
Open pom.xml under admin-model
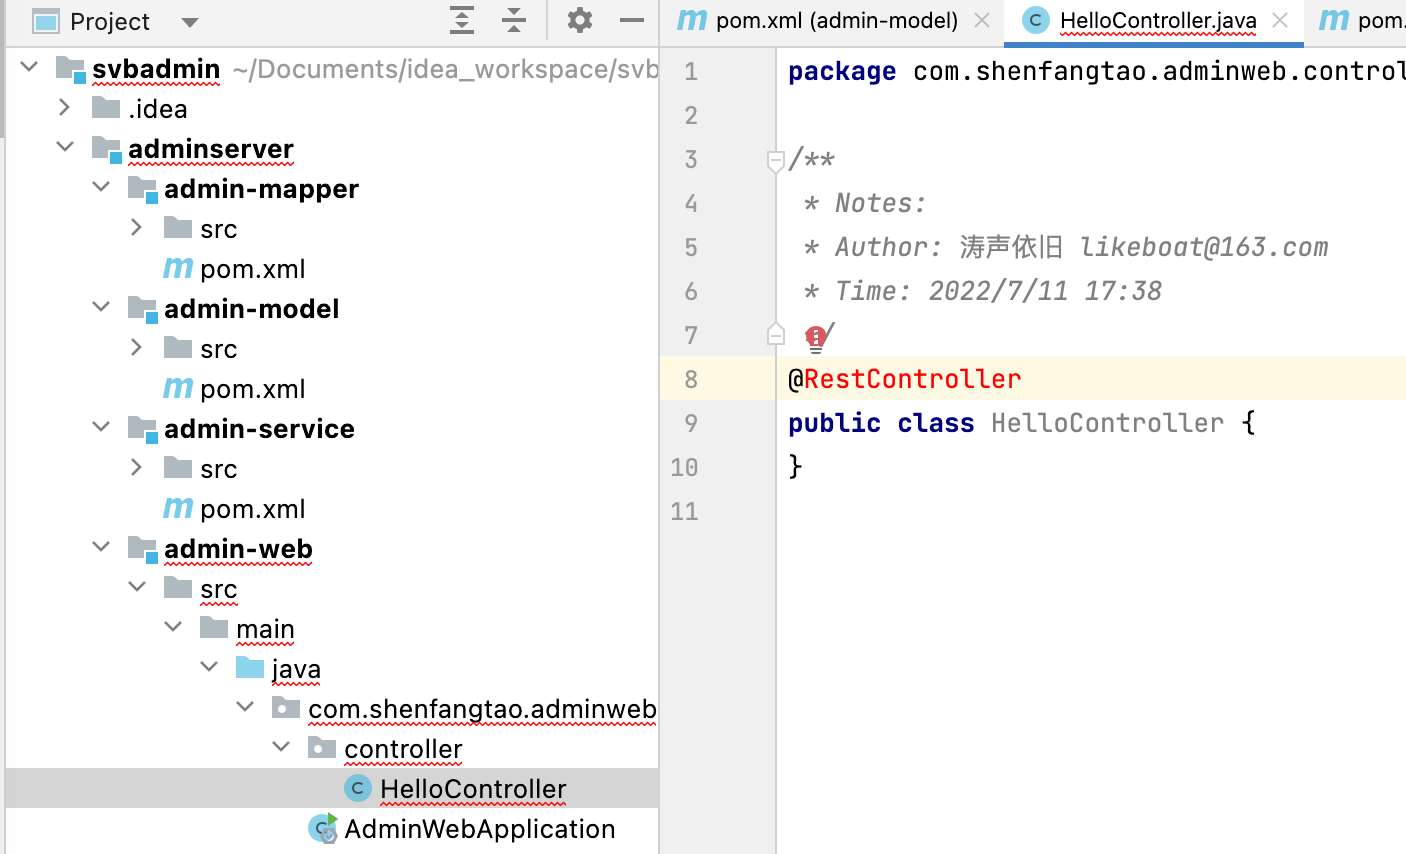[x=252, y=388]
